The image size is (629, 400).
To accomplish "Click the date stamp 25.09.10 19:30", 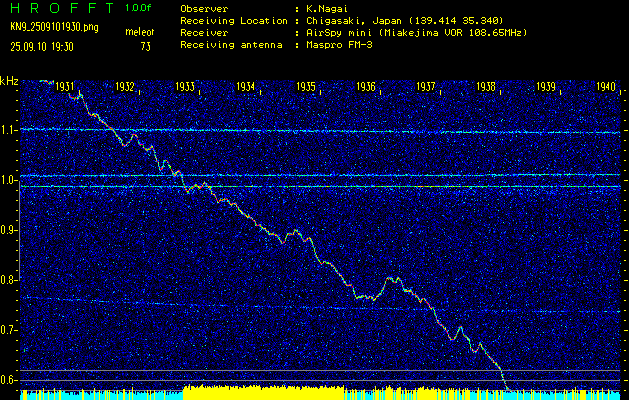I will tap(42, 47).
